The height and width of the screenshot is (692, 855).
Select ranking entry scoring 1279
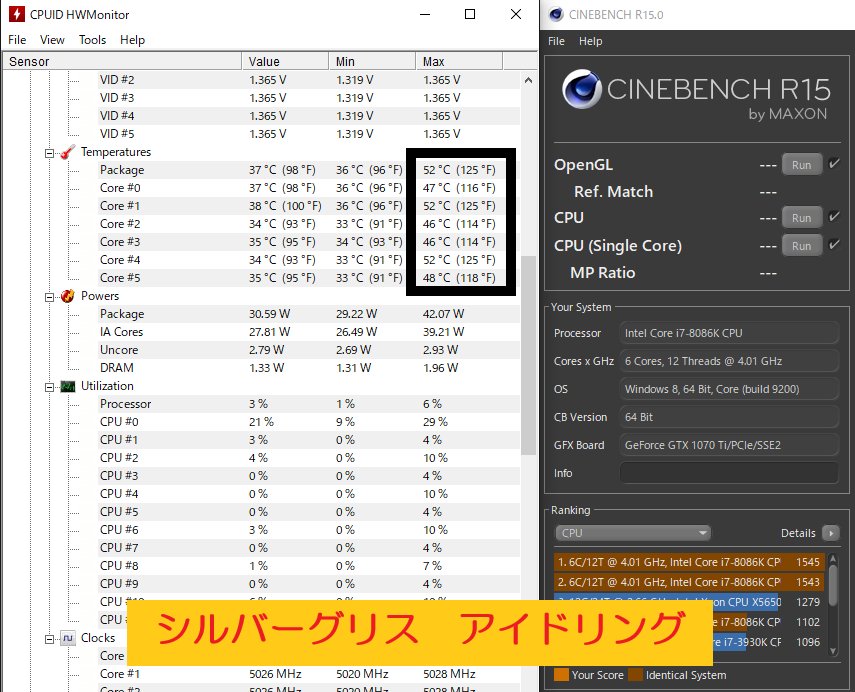click(689, 602)
